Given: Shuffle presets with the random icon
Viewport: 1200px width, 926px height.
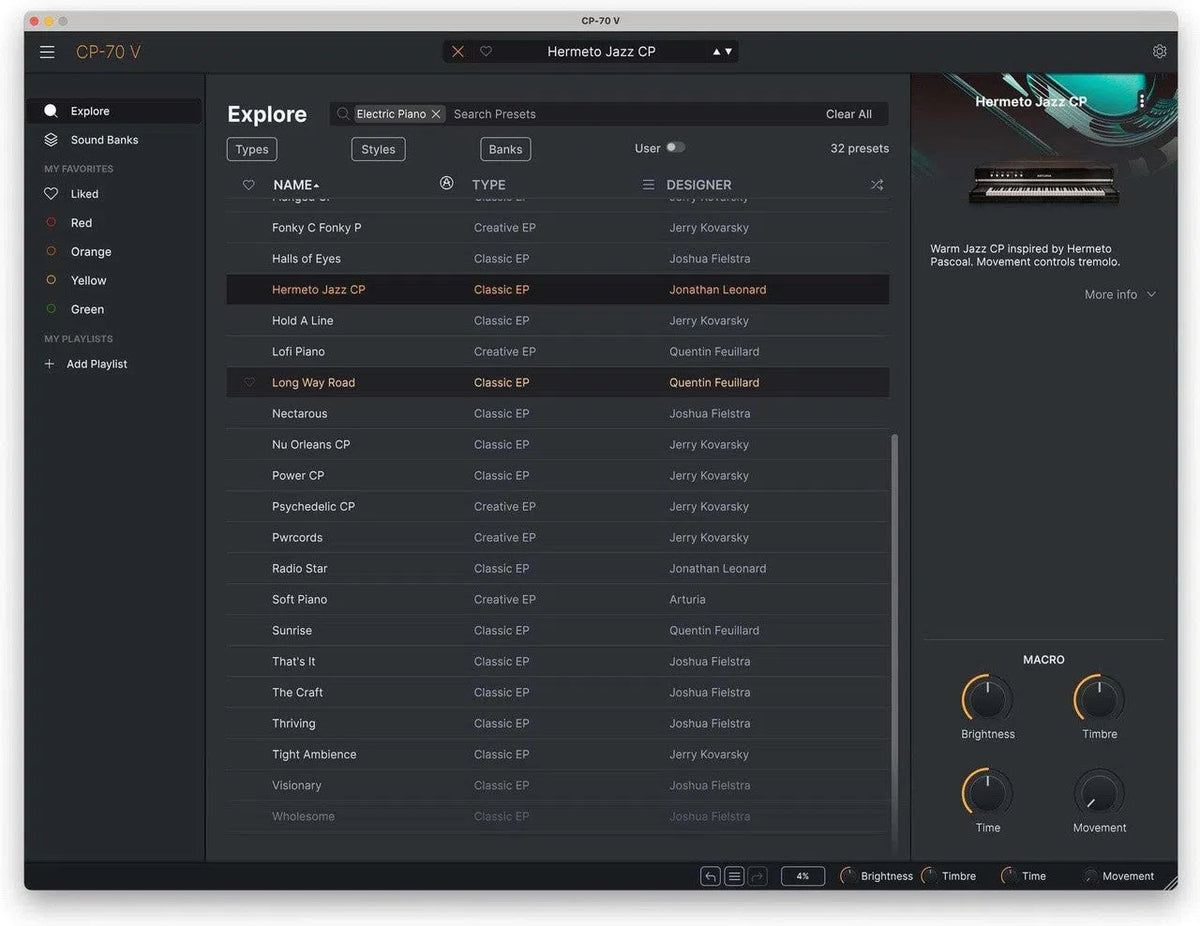Looking at the screenshot, I should 877,185.
